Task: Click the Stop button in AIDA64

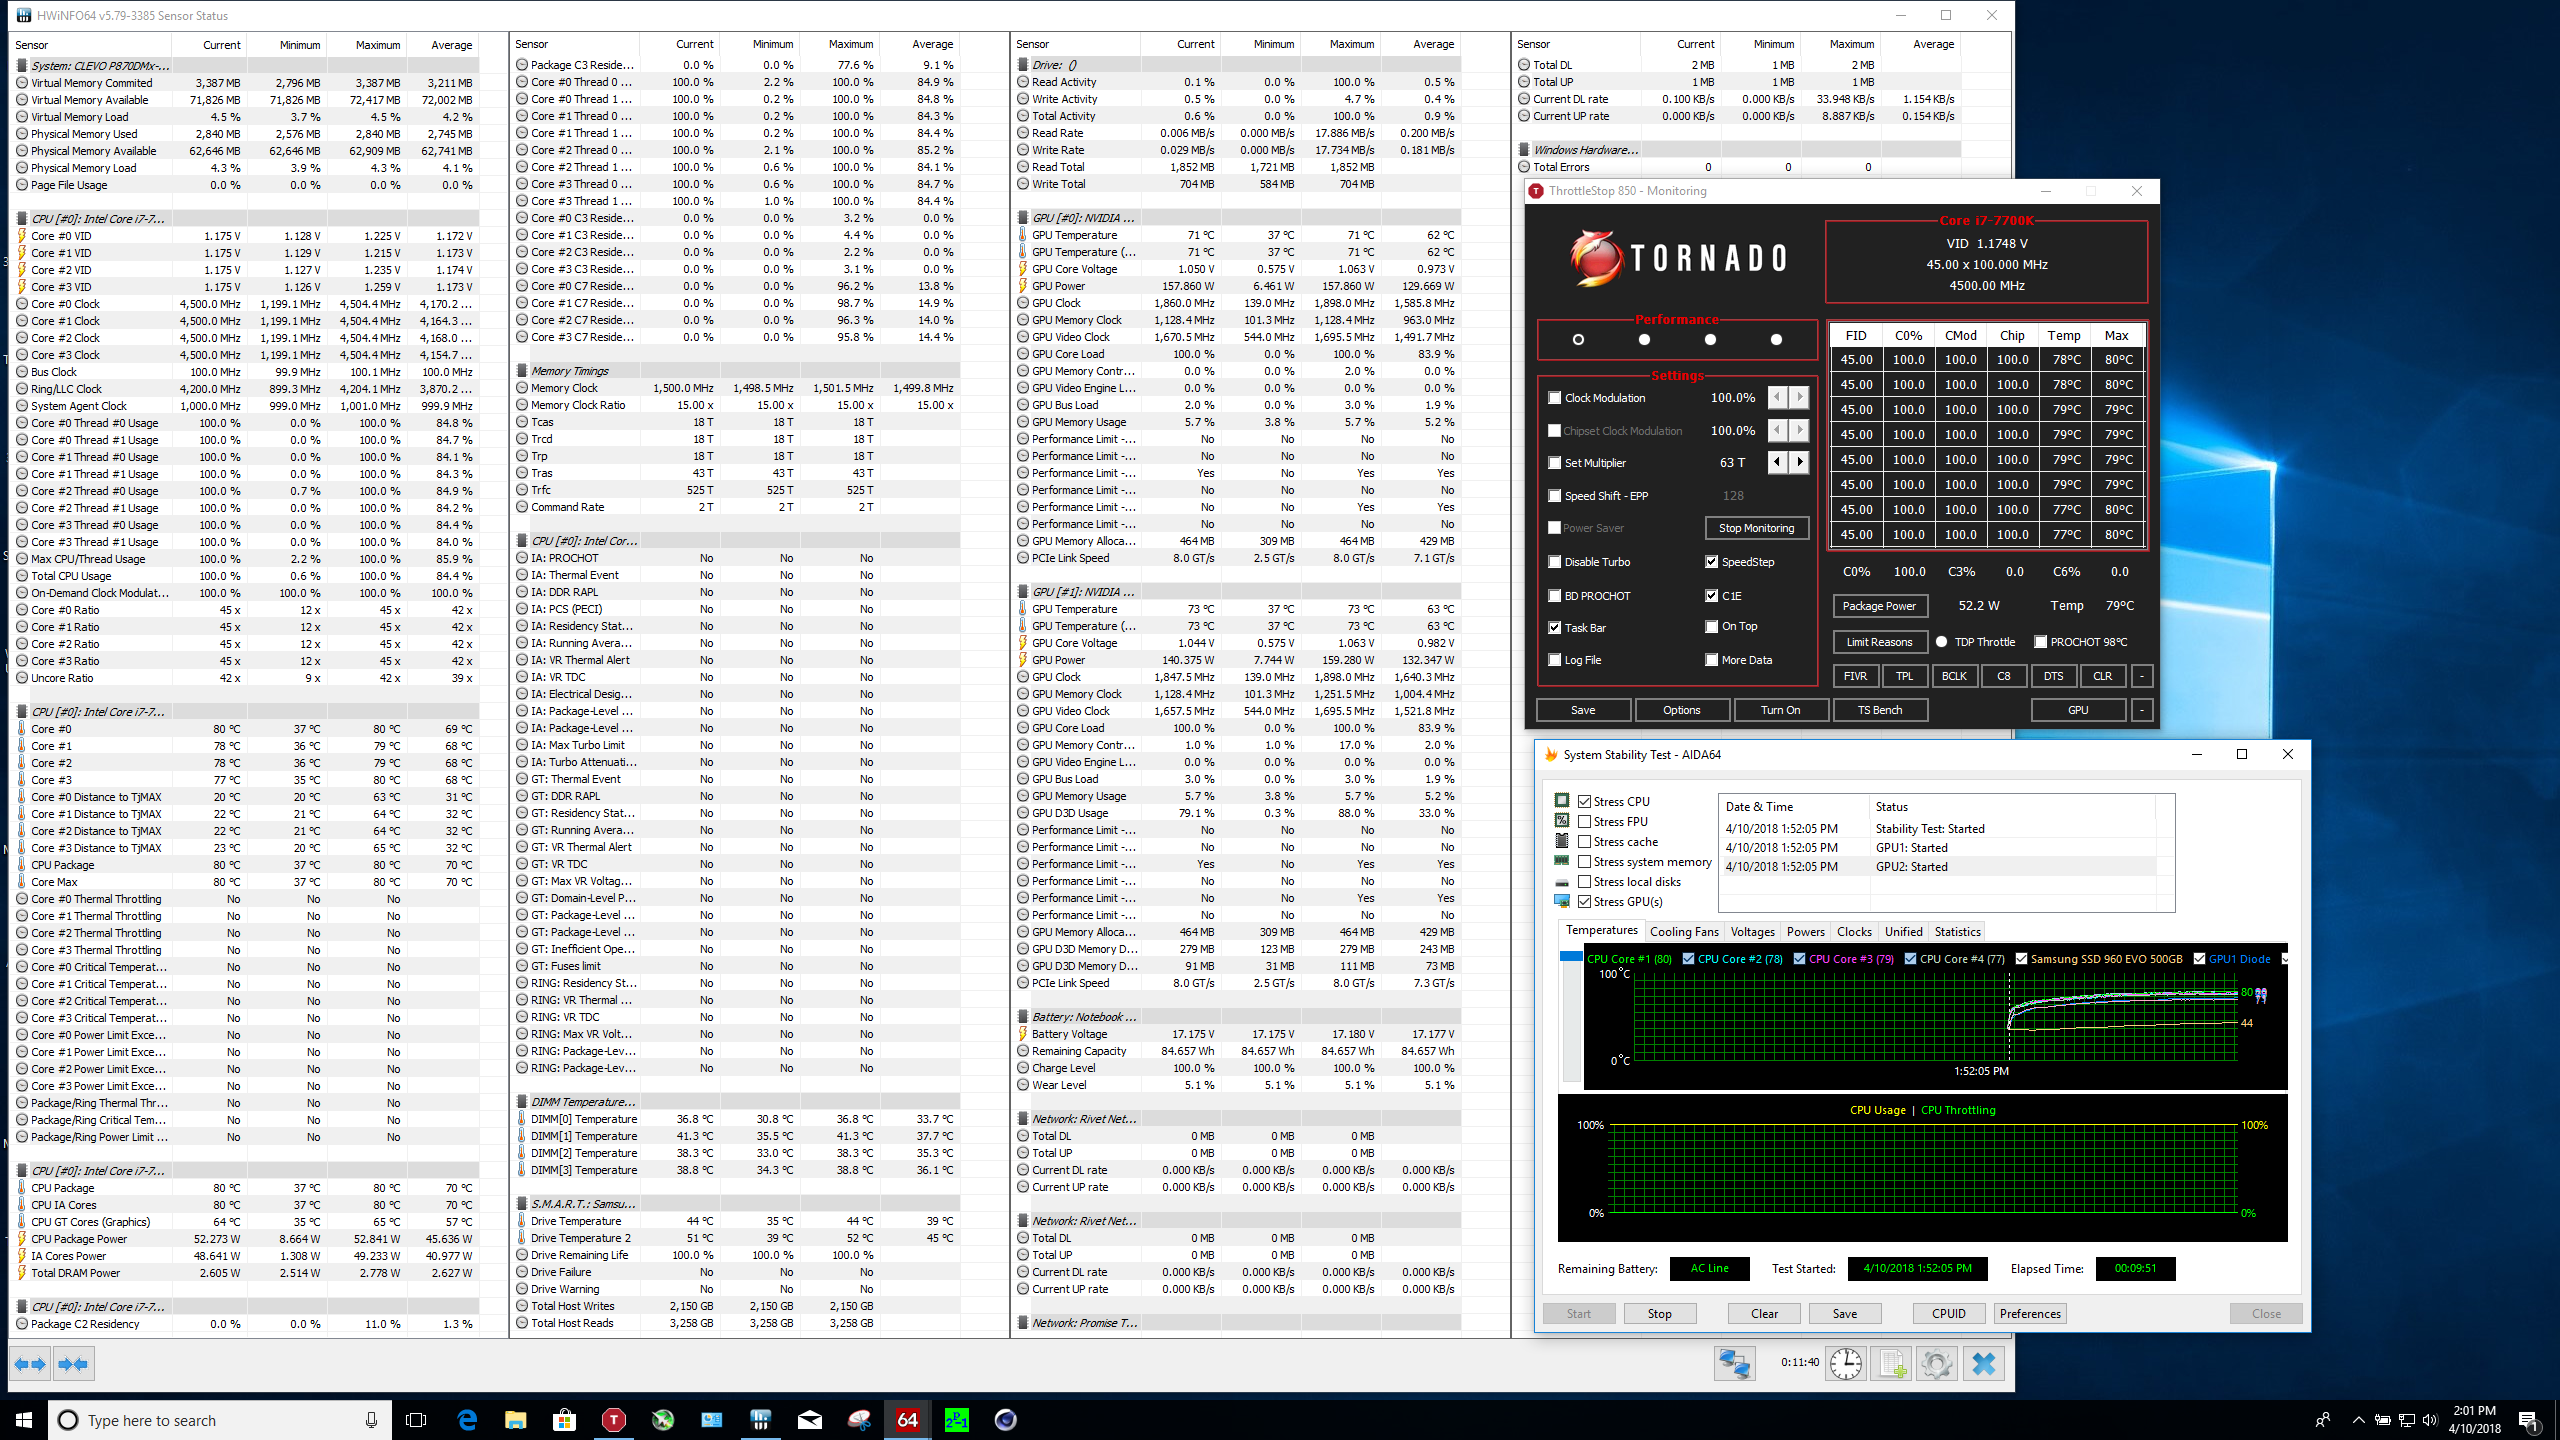Action: pyautogui.click(x=1659, y=1314)
